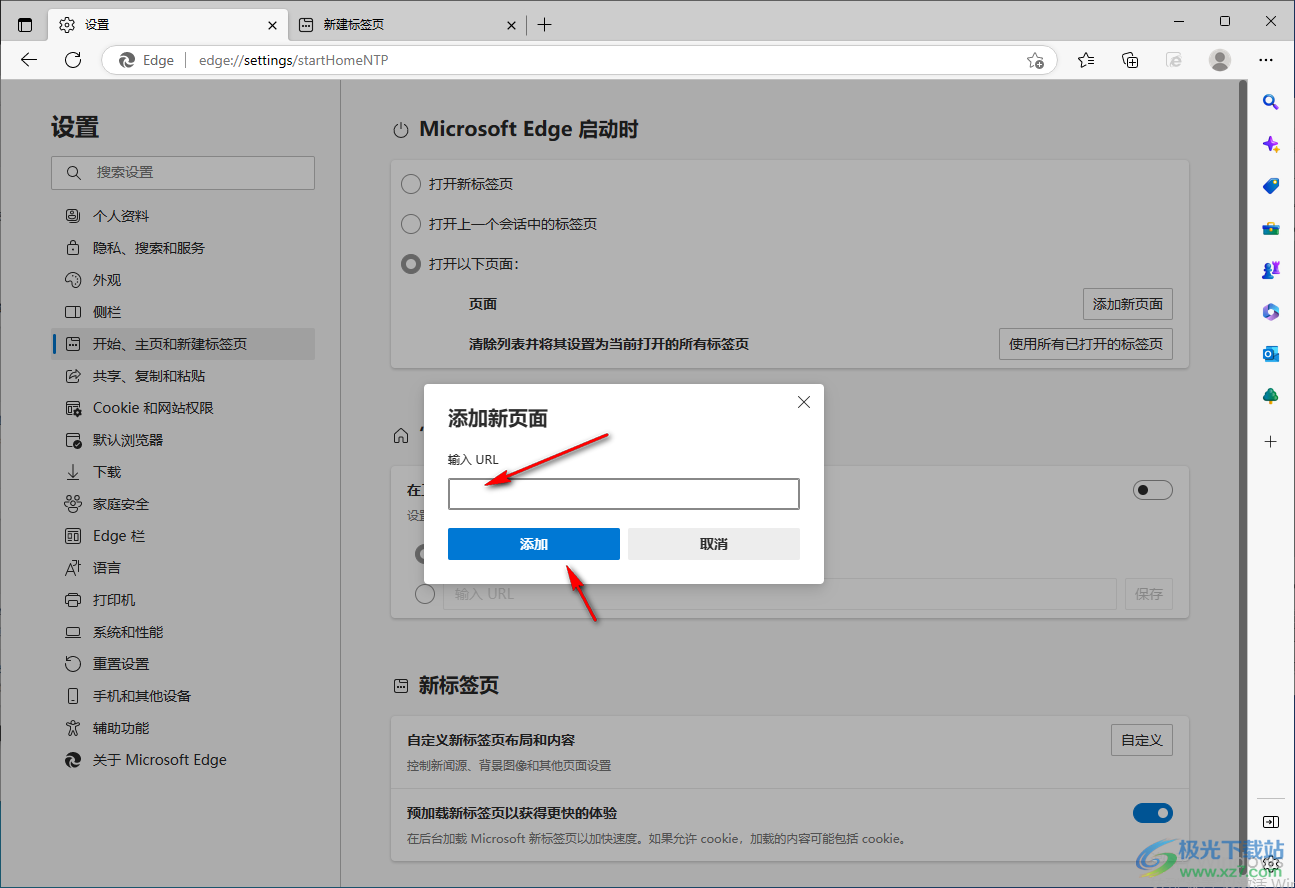This screenshot has width=1295, height=888.
Task: Open sidebar Search icon
Action: click(x=1271, y=101)
